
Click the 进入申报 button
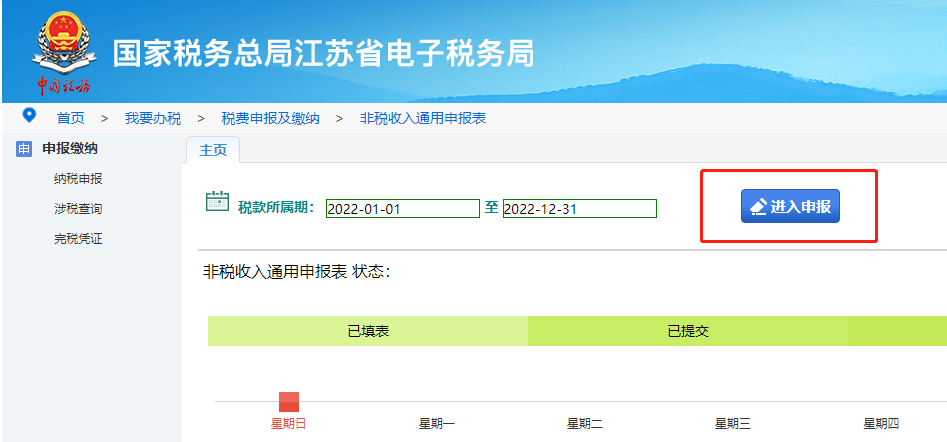(791, 207)
